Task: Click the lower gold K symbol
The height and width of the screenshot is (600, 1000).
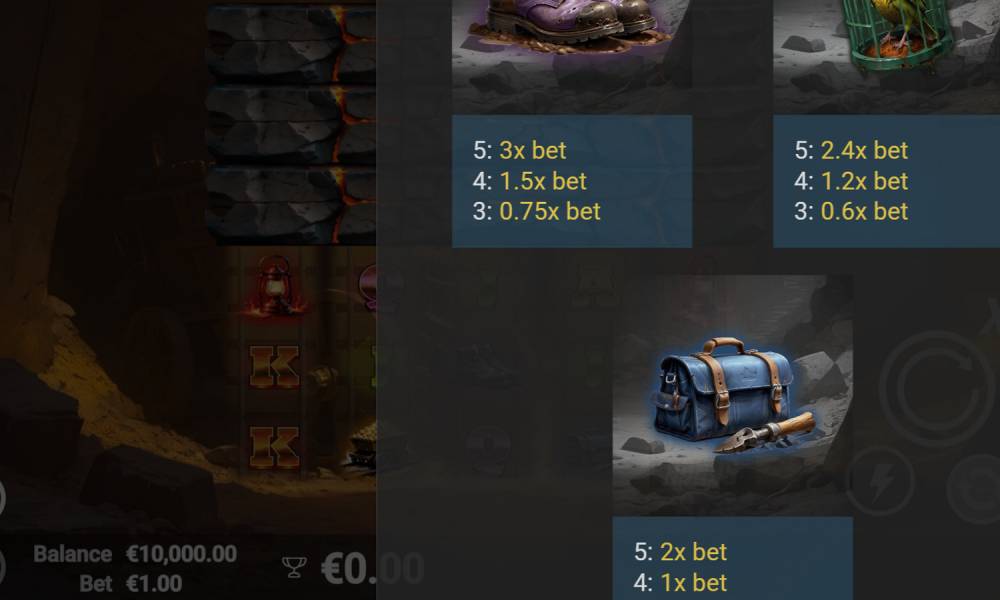Action: click(274, 448)
